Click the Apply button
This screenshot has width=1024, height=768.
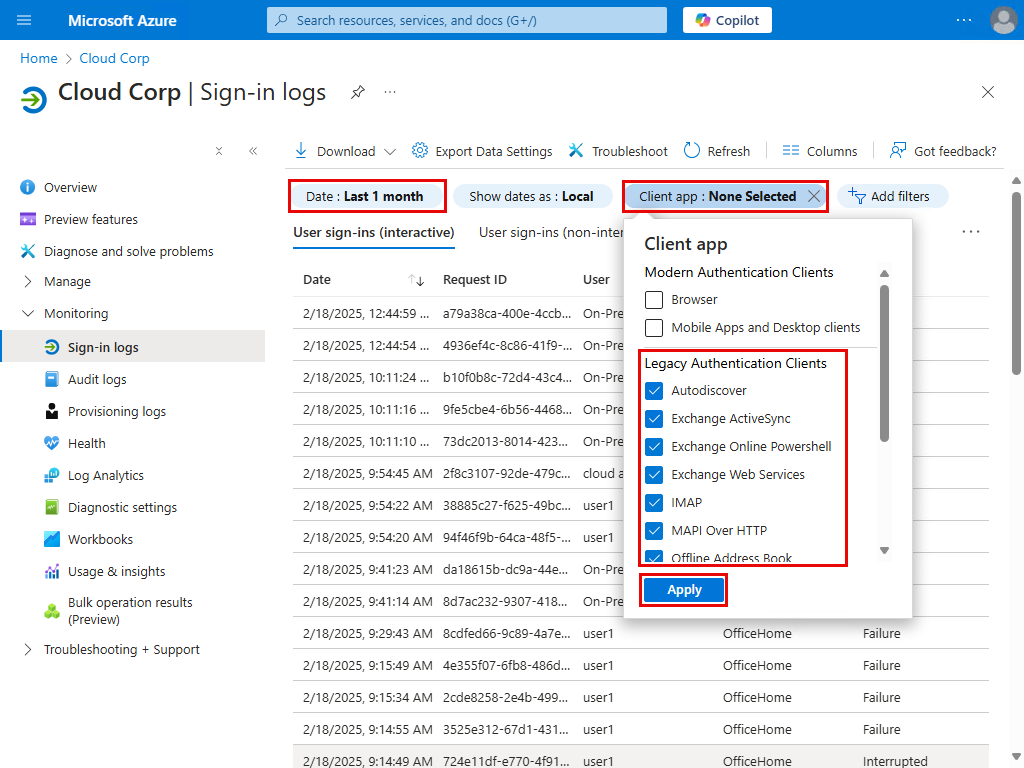[x=684, y=590]
